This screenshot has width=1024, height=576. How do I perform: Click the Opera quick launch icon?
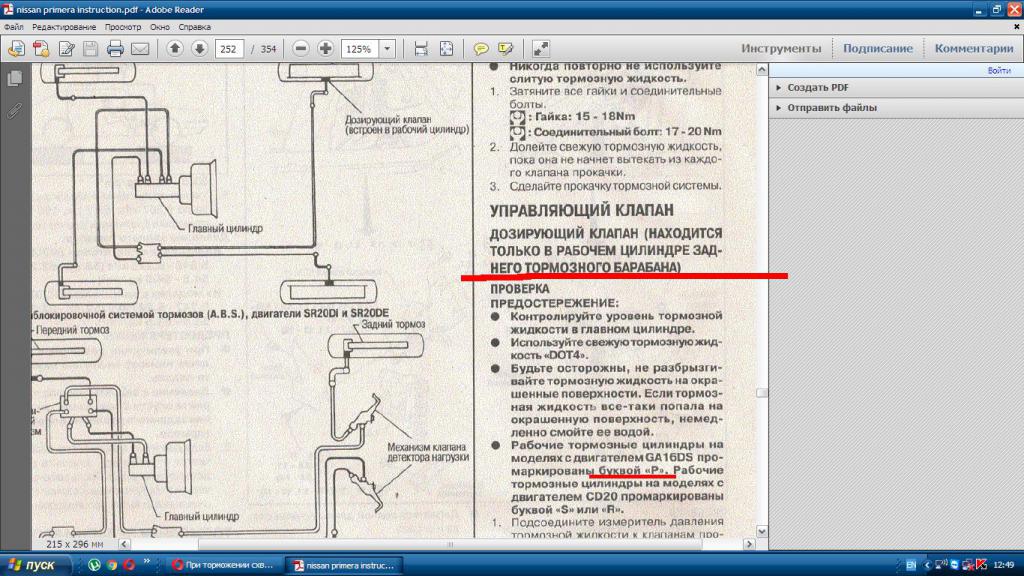pyautogui.click(x=129, y=565)
